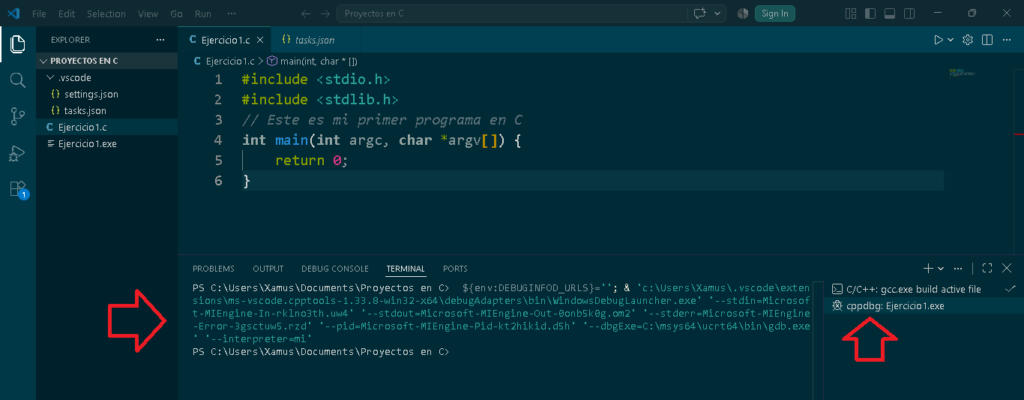This screenshot has width=1024, height=400.
Task: Click line number 4 in the gutter
Action: 218,141
